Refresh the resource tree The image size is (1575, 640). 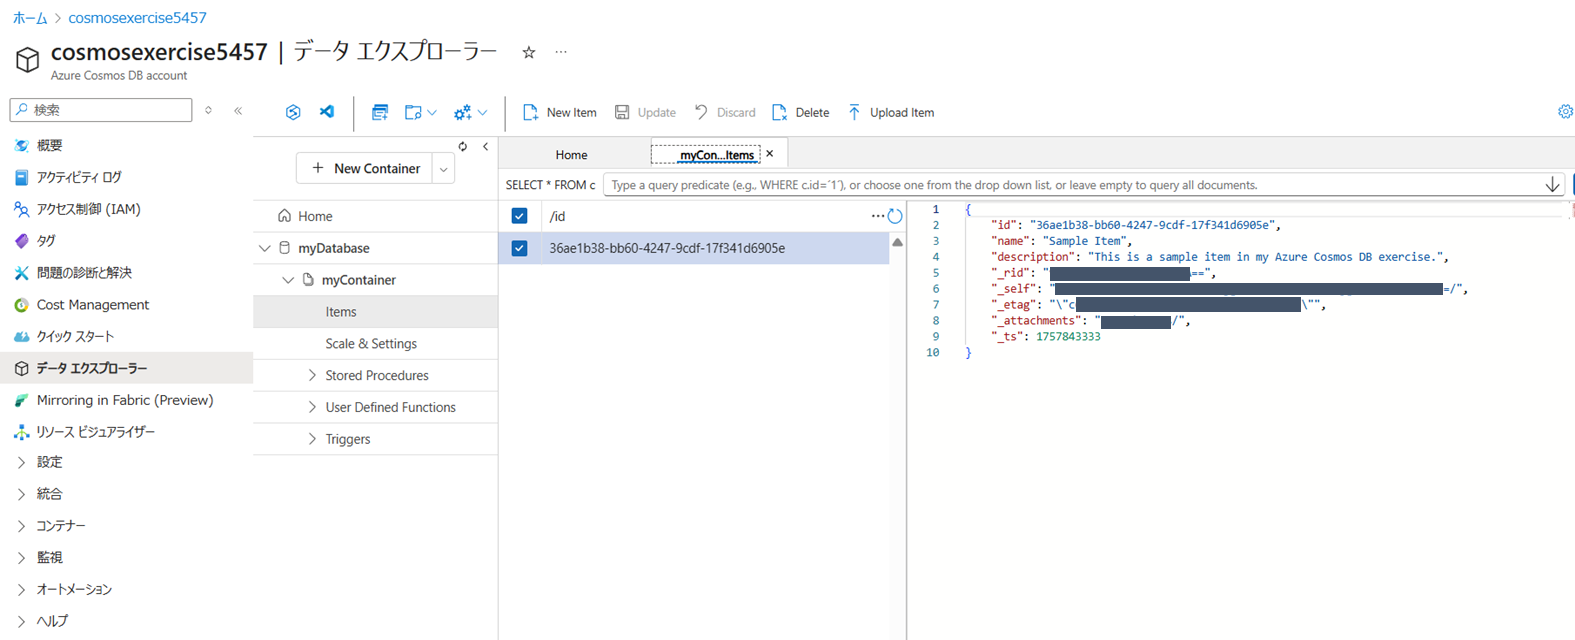[463, 146]
